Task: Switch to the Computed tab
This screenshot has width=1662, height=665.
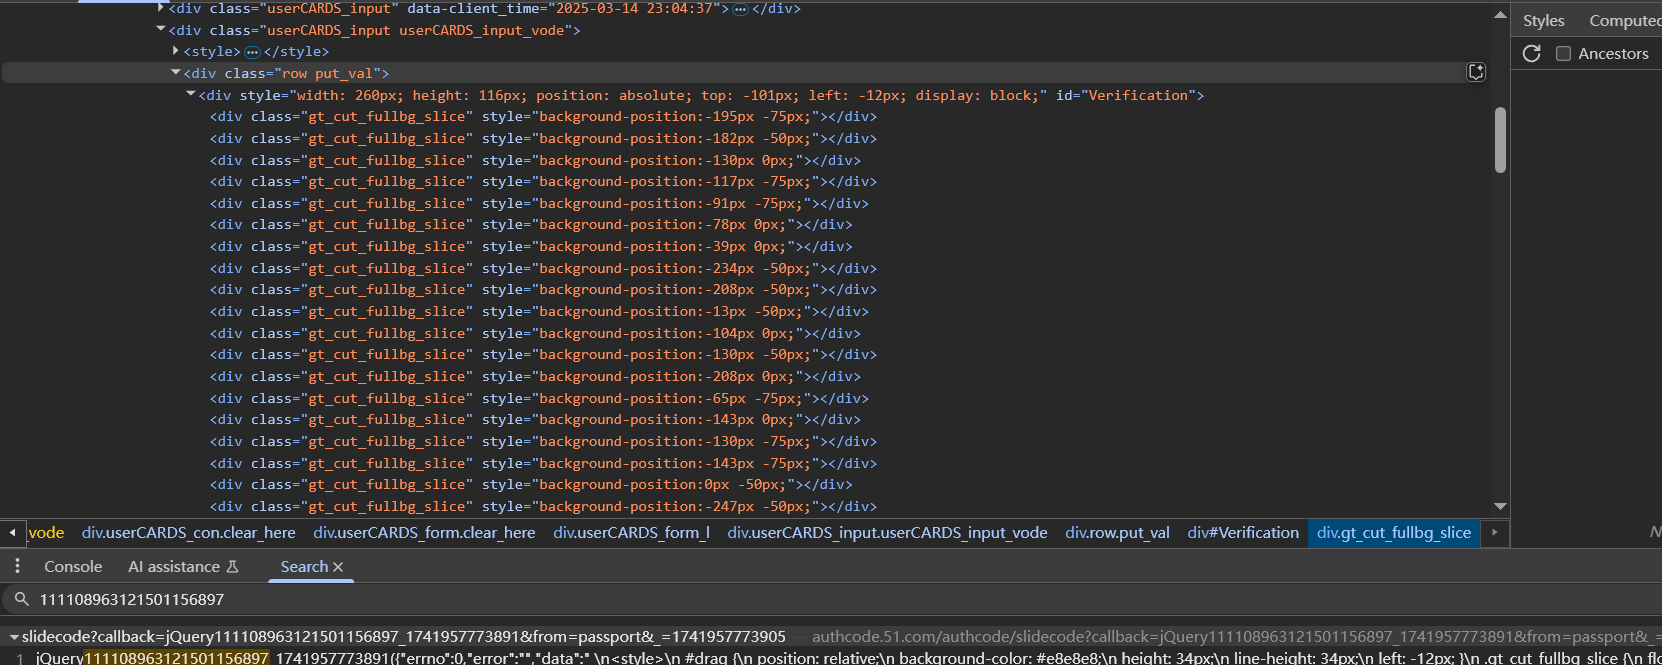Action: 1624,20
